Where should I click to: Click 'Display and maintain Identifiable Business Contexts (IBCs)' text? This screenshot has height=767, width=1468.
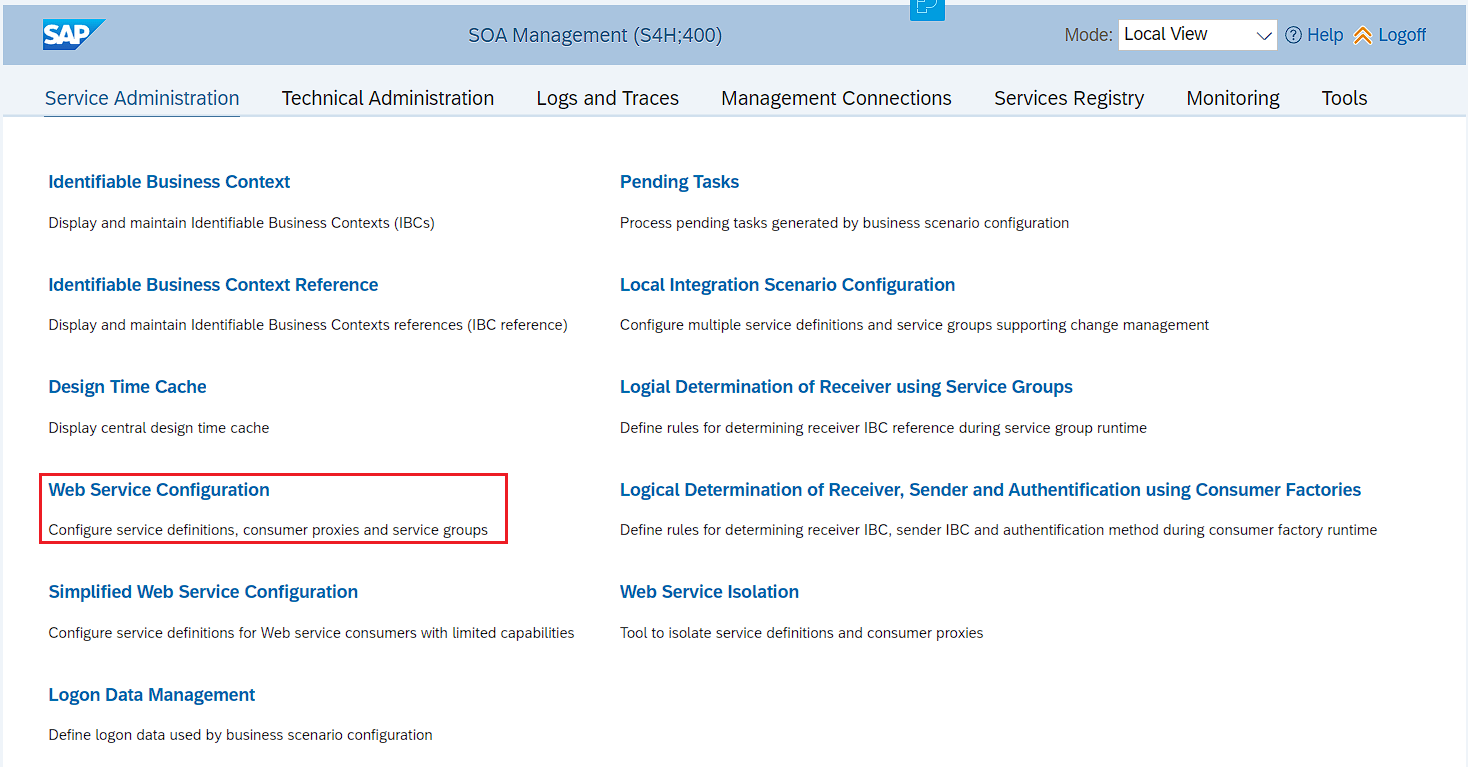241,223
